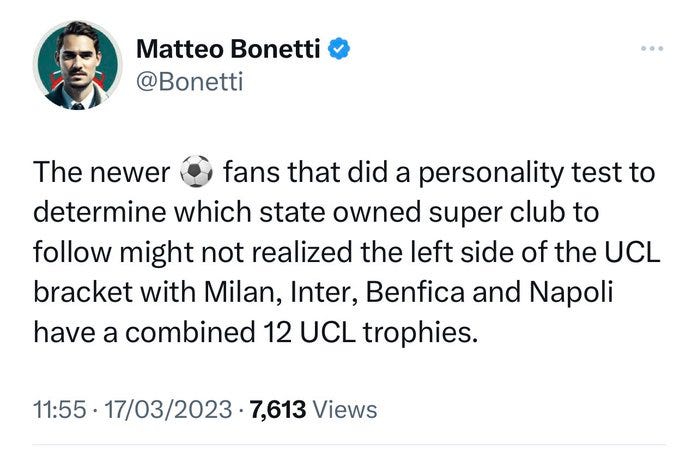Open the three-dot more options menu
Viewport: 680px width, 450px height.
pos(652,48)
